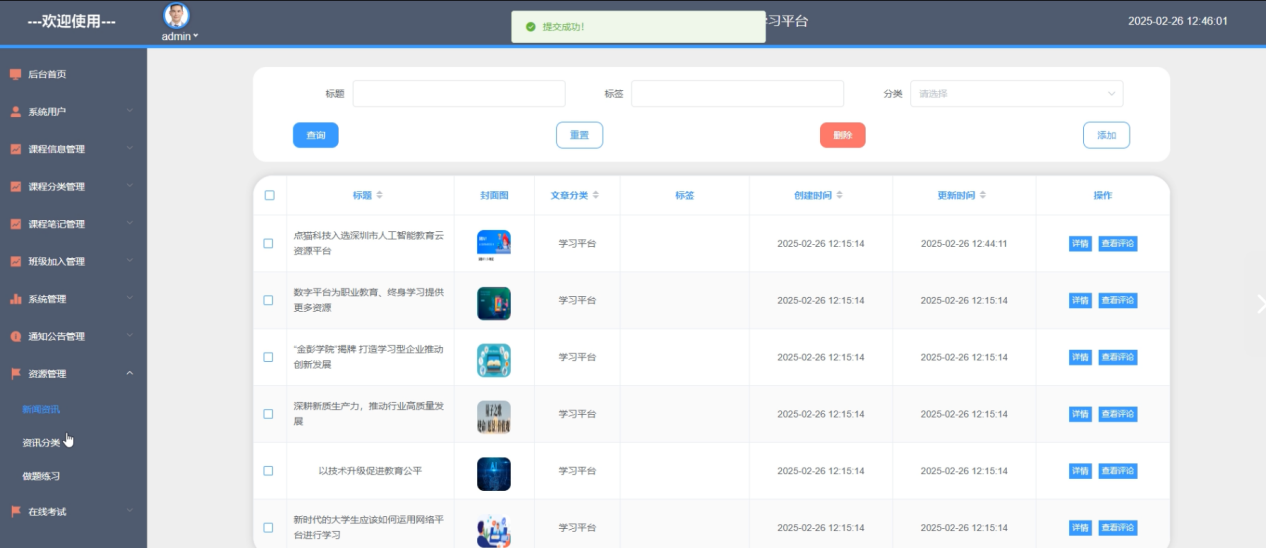
Task: Check the row 以技术升级促进教育公平
Action: (268, 471)
